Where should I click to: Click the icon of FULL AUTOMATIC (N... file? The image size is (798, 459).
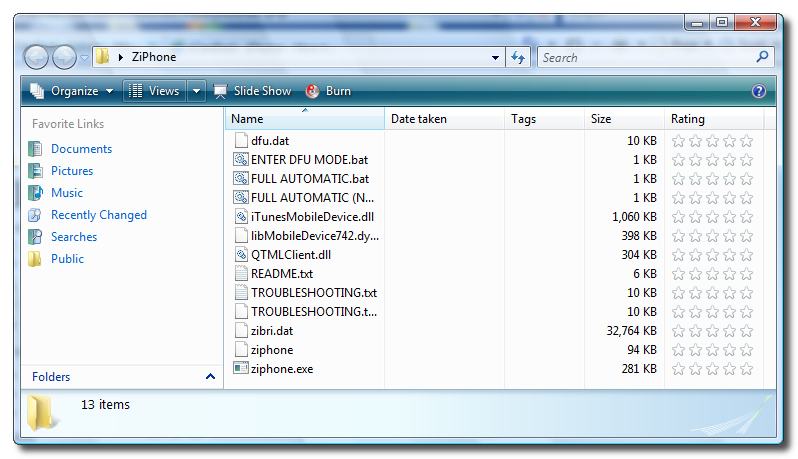pos(241,197)
